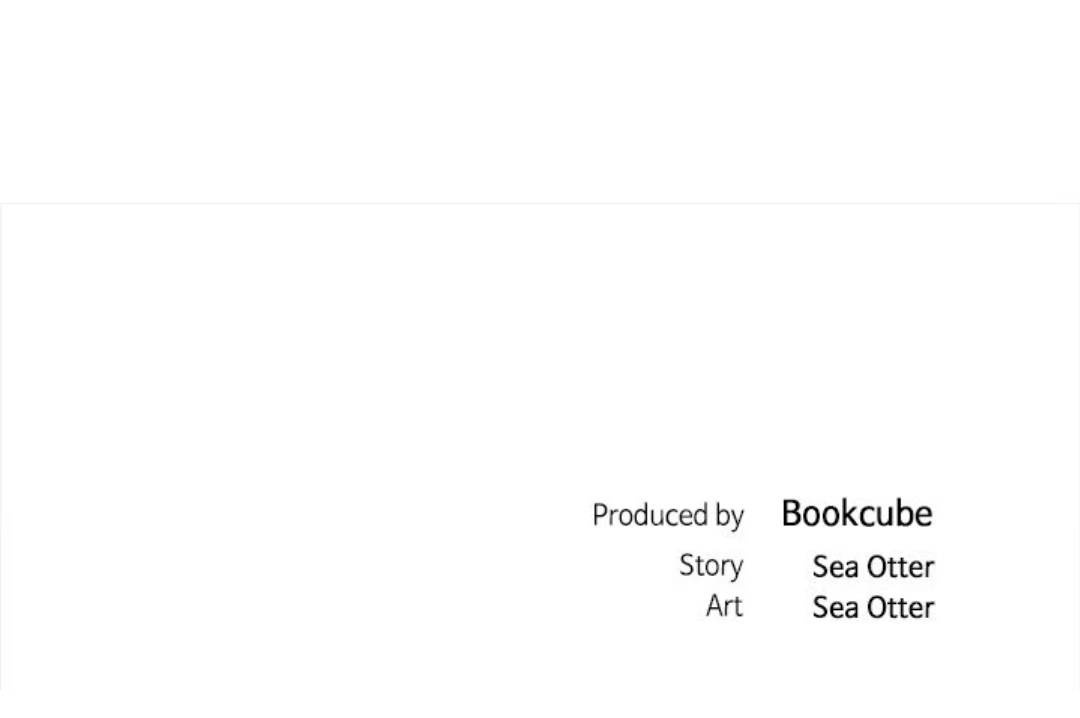Click the capital B of Bookcube

click(x=790, y=514)
